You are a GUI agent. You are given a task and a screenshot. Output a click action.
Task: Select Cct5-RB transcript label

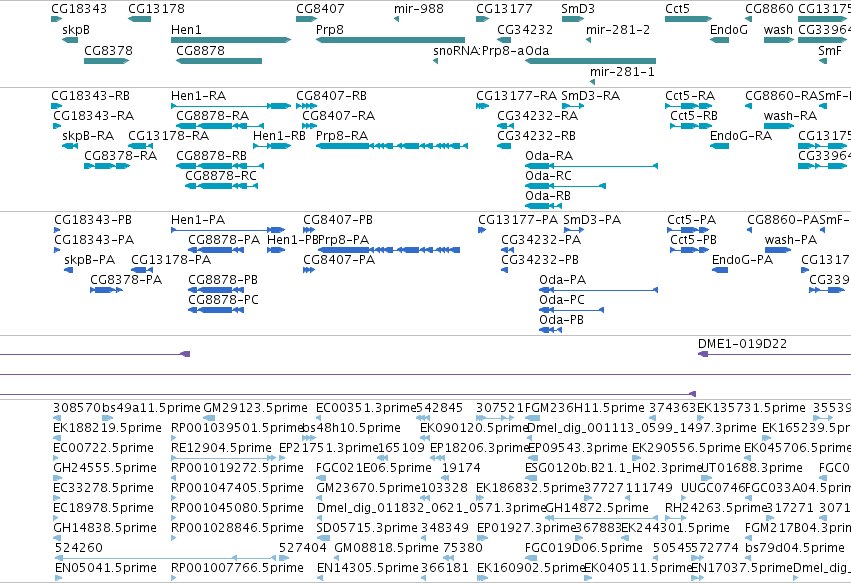pyautogui.click(x=694, y=116)
